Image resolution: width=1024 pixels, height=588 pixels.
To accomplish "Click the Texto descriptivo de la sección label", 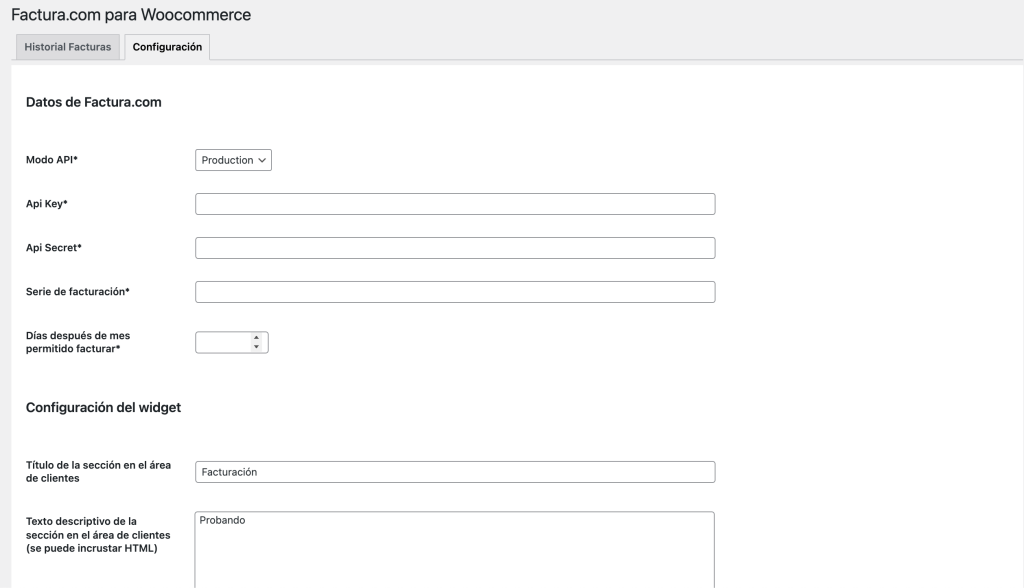I will [98, 535].
